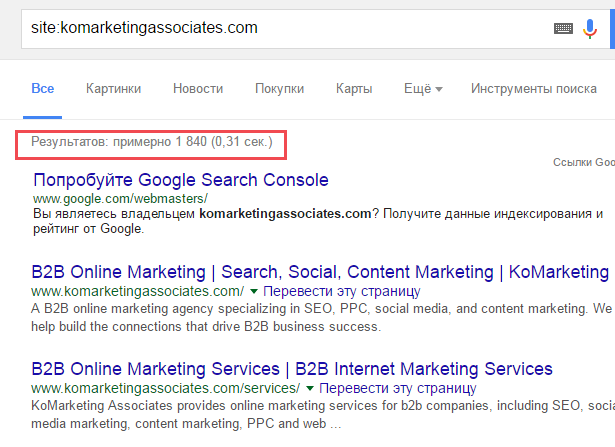Open "Инструменты поиска" search tools

[x=534, y=88]
